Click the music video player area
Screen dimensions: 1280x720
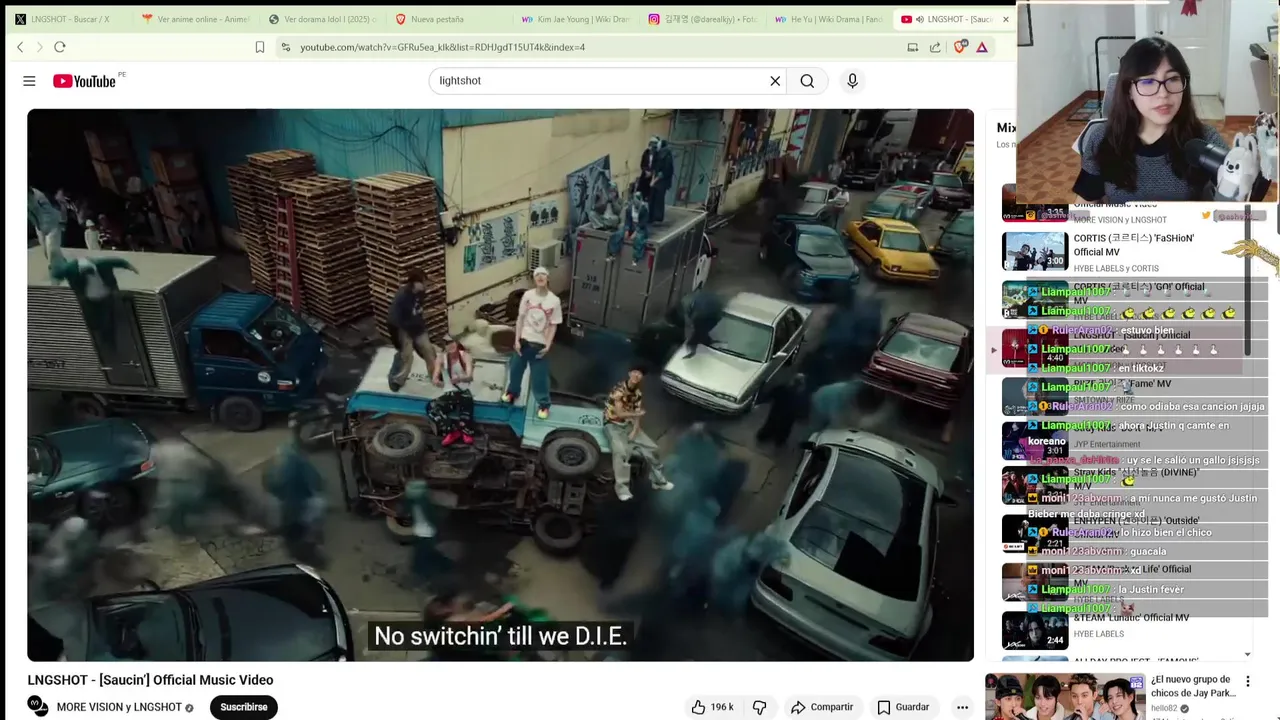click(500, 385)
